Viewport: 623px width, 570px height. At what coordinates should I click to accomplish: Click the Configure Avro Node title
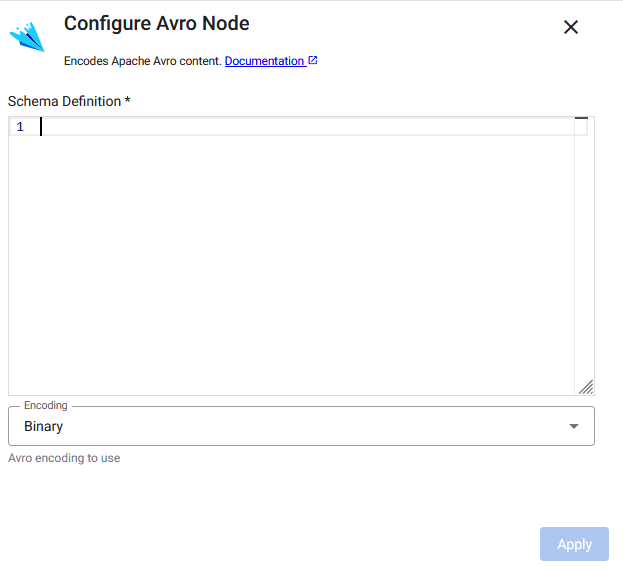(156, 23)
